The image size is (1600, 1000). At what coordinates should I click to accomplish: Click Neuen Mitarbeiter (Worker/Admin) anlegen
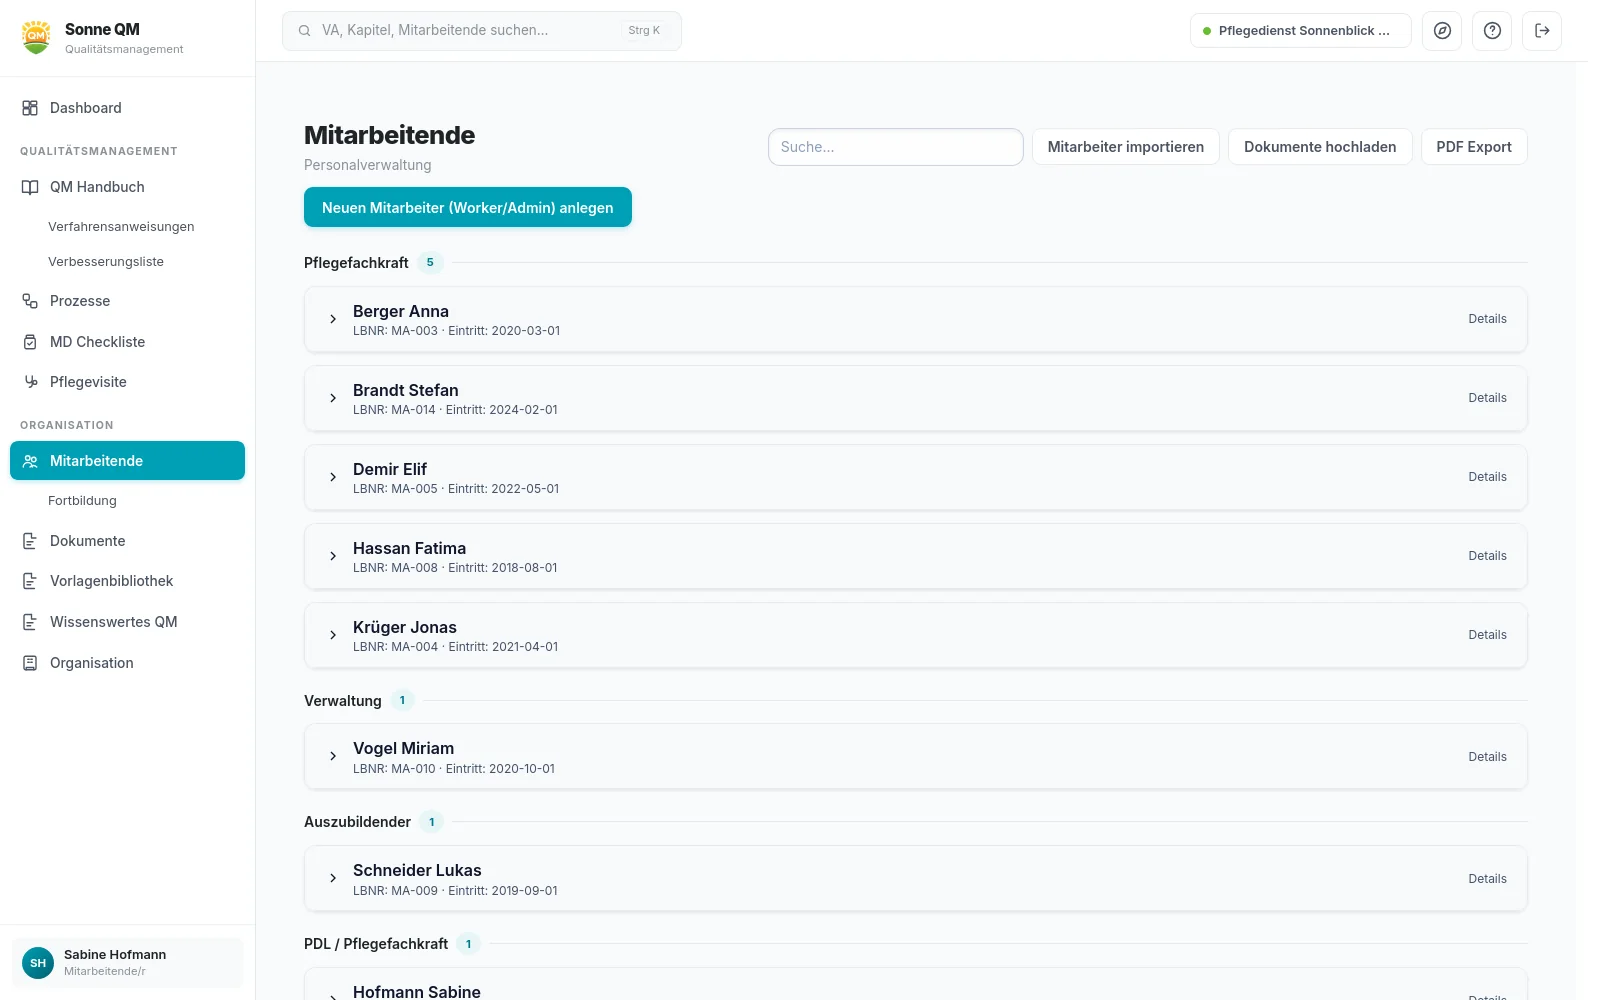(468, 207)
